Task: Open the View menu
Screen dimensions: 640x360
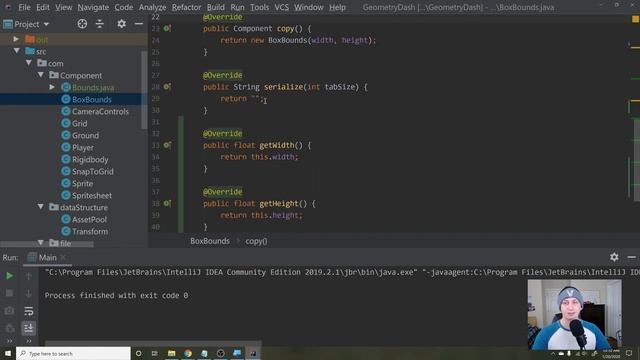Action: pyautogui.click(x=64, y=7)
